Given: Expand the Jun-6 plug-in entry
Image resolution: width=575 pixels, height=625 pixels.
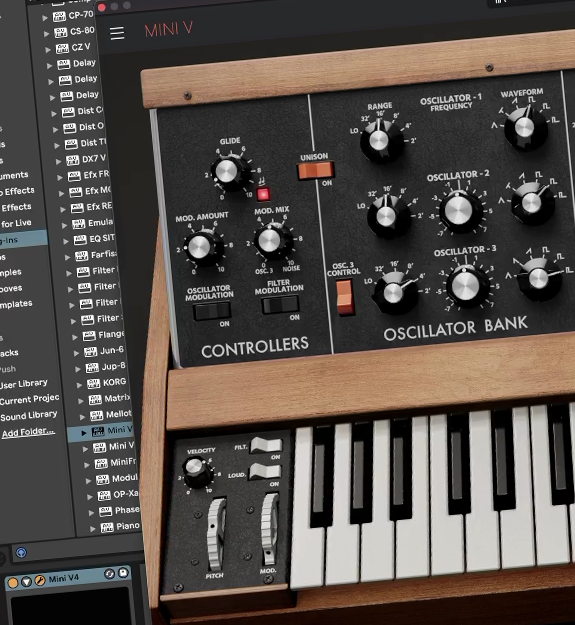Looking at the screenshot, I should (x=77, y=353).
